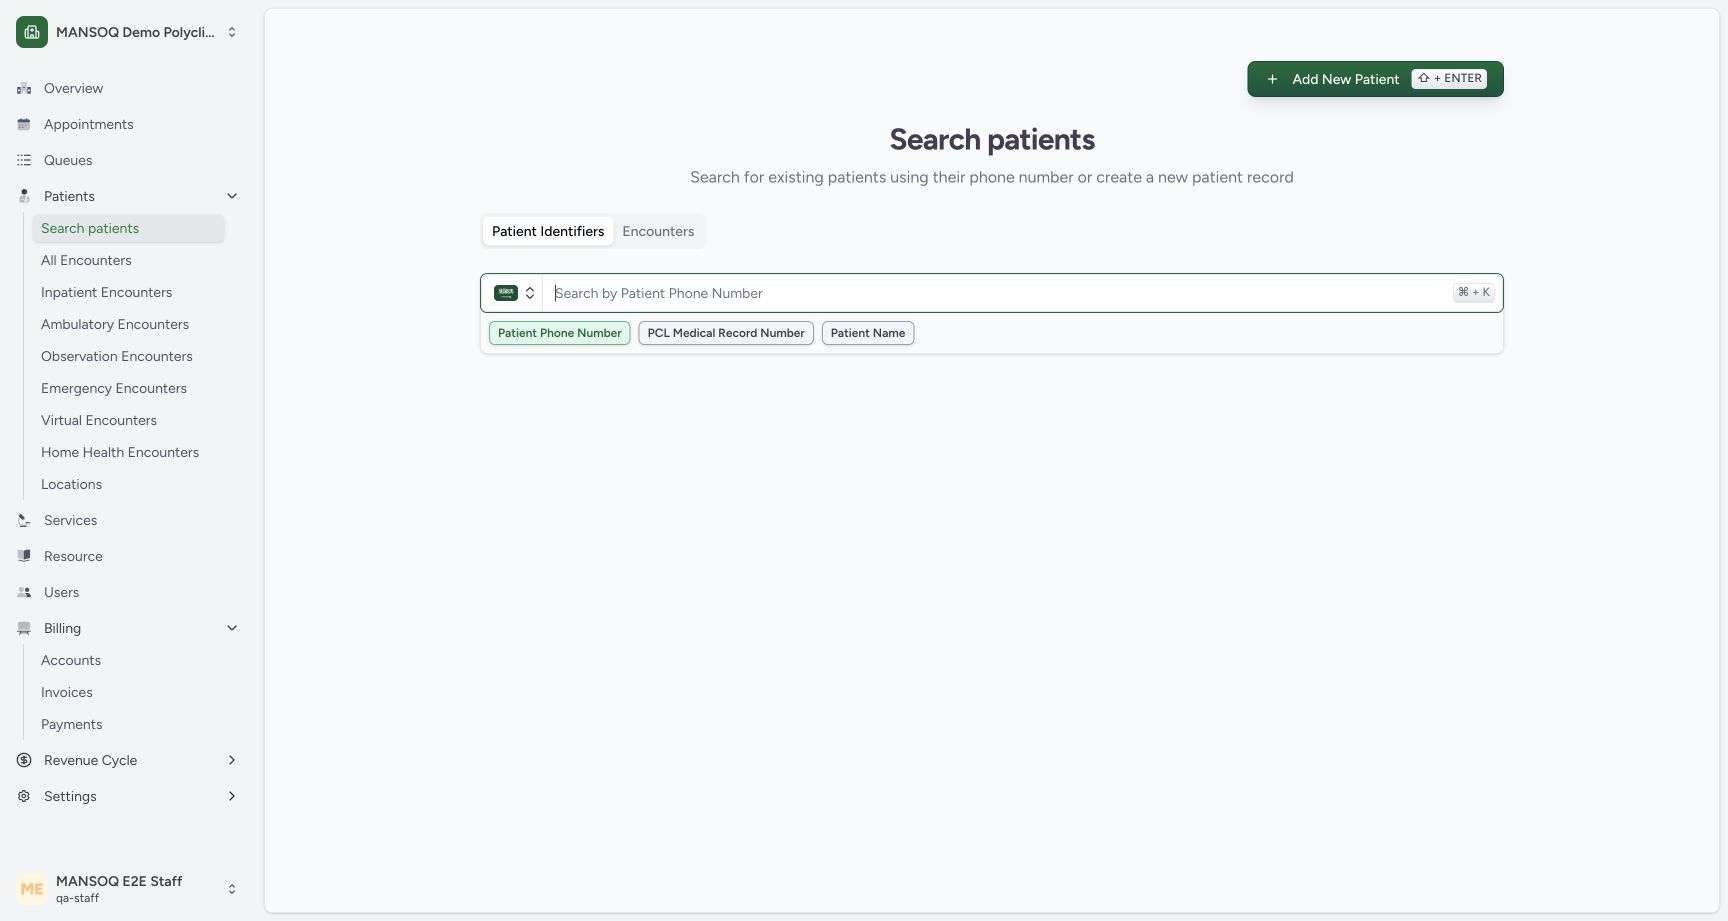Expand the Settings menu chevron
This screenshot has height=921, width=1728.
pyautogui.click(x=232, y=796)
